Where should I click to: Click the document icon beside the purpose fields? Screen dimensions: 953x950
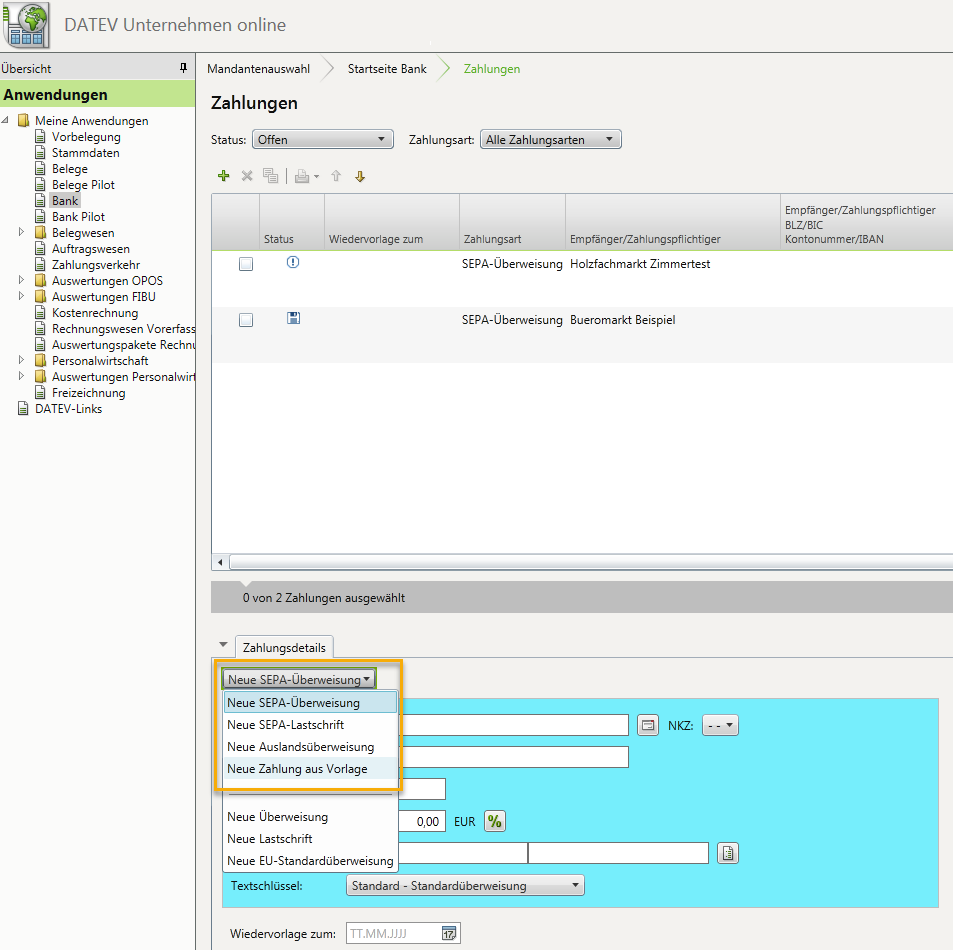(728, 853)
